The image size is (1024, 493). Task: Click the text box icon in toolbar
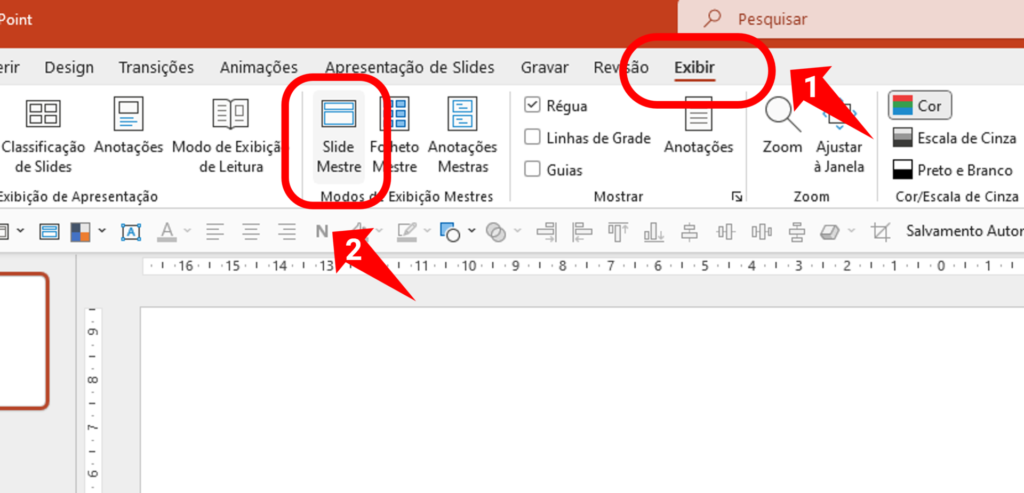(131, 232)
